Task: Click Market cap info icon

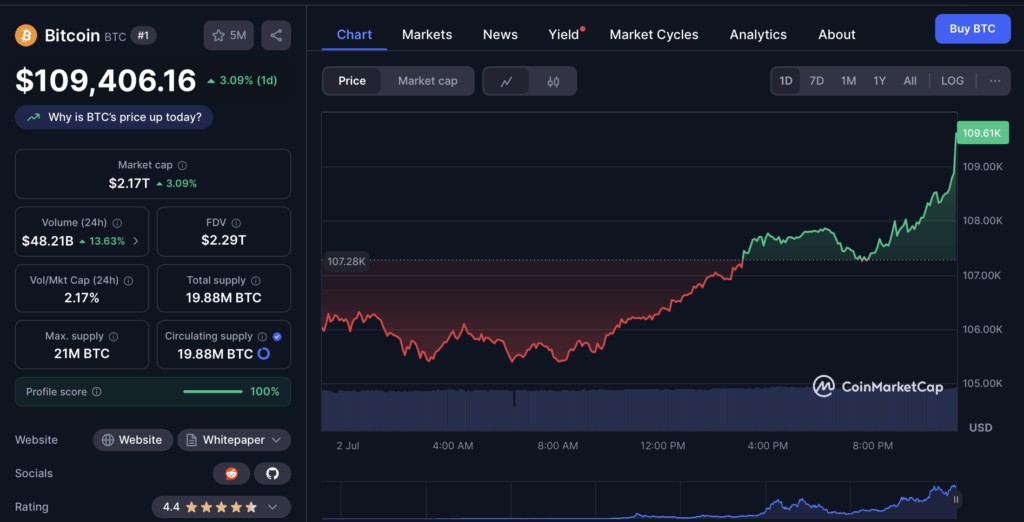Action: 182,166
